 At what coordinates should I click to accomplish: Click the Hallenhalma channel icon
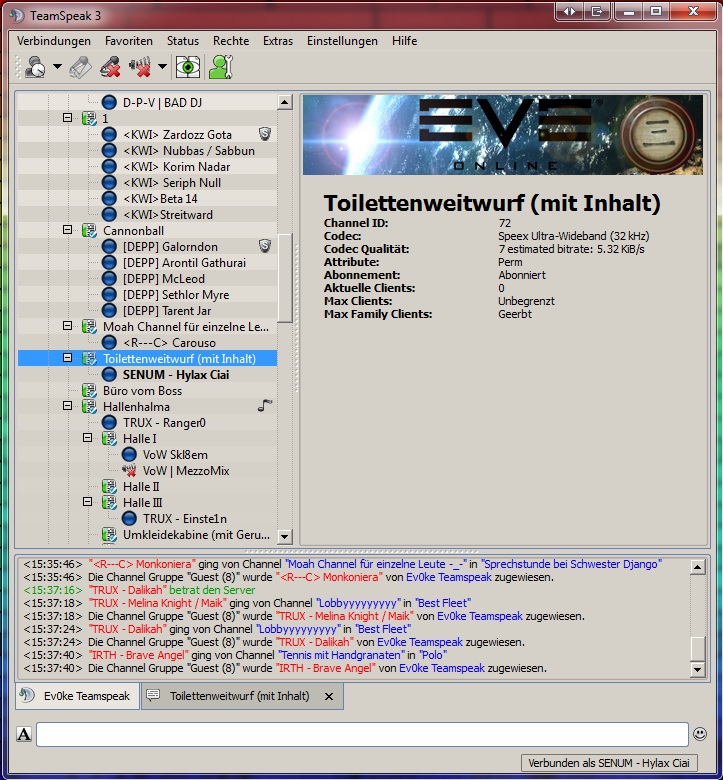90,406
